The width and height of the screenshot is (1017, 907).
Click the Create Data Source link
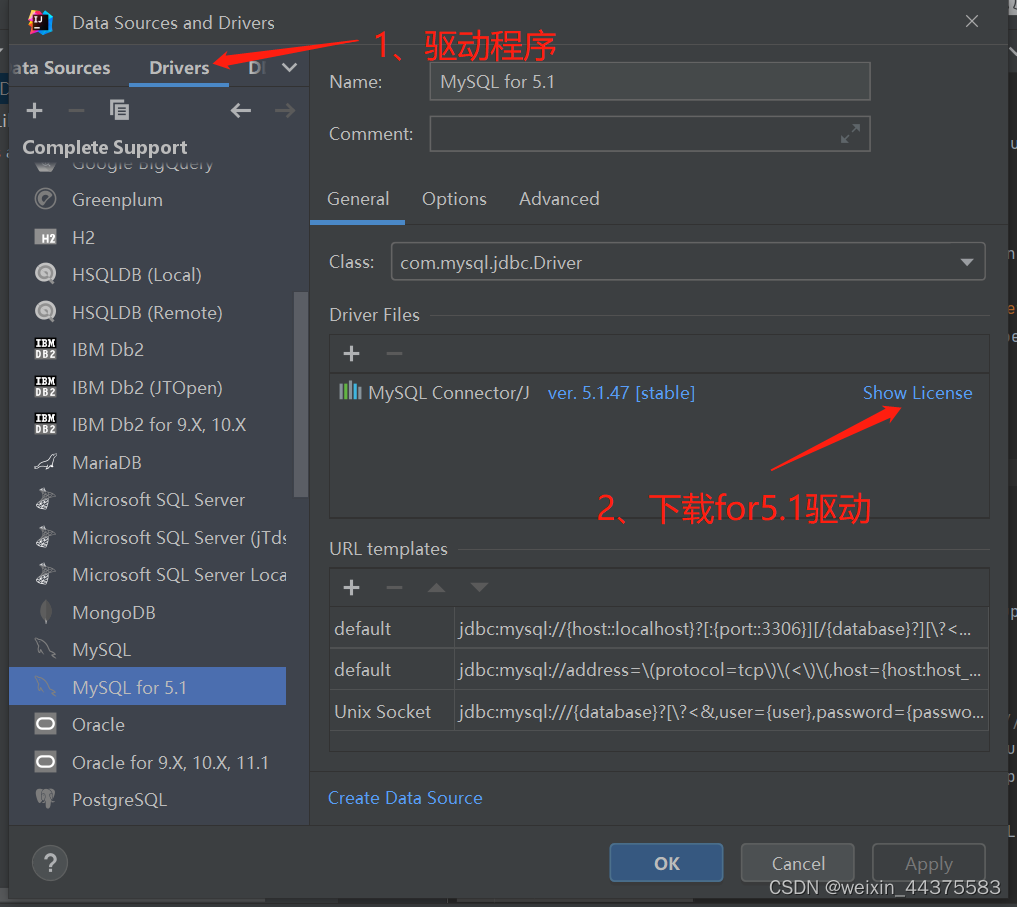(405, 797)
